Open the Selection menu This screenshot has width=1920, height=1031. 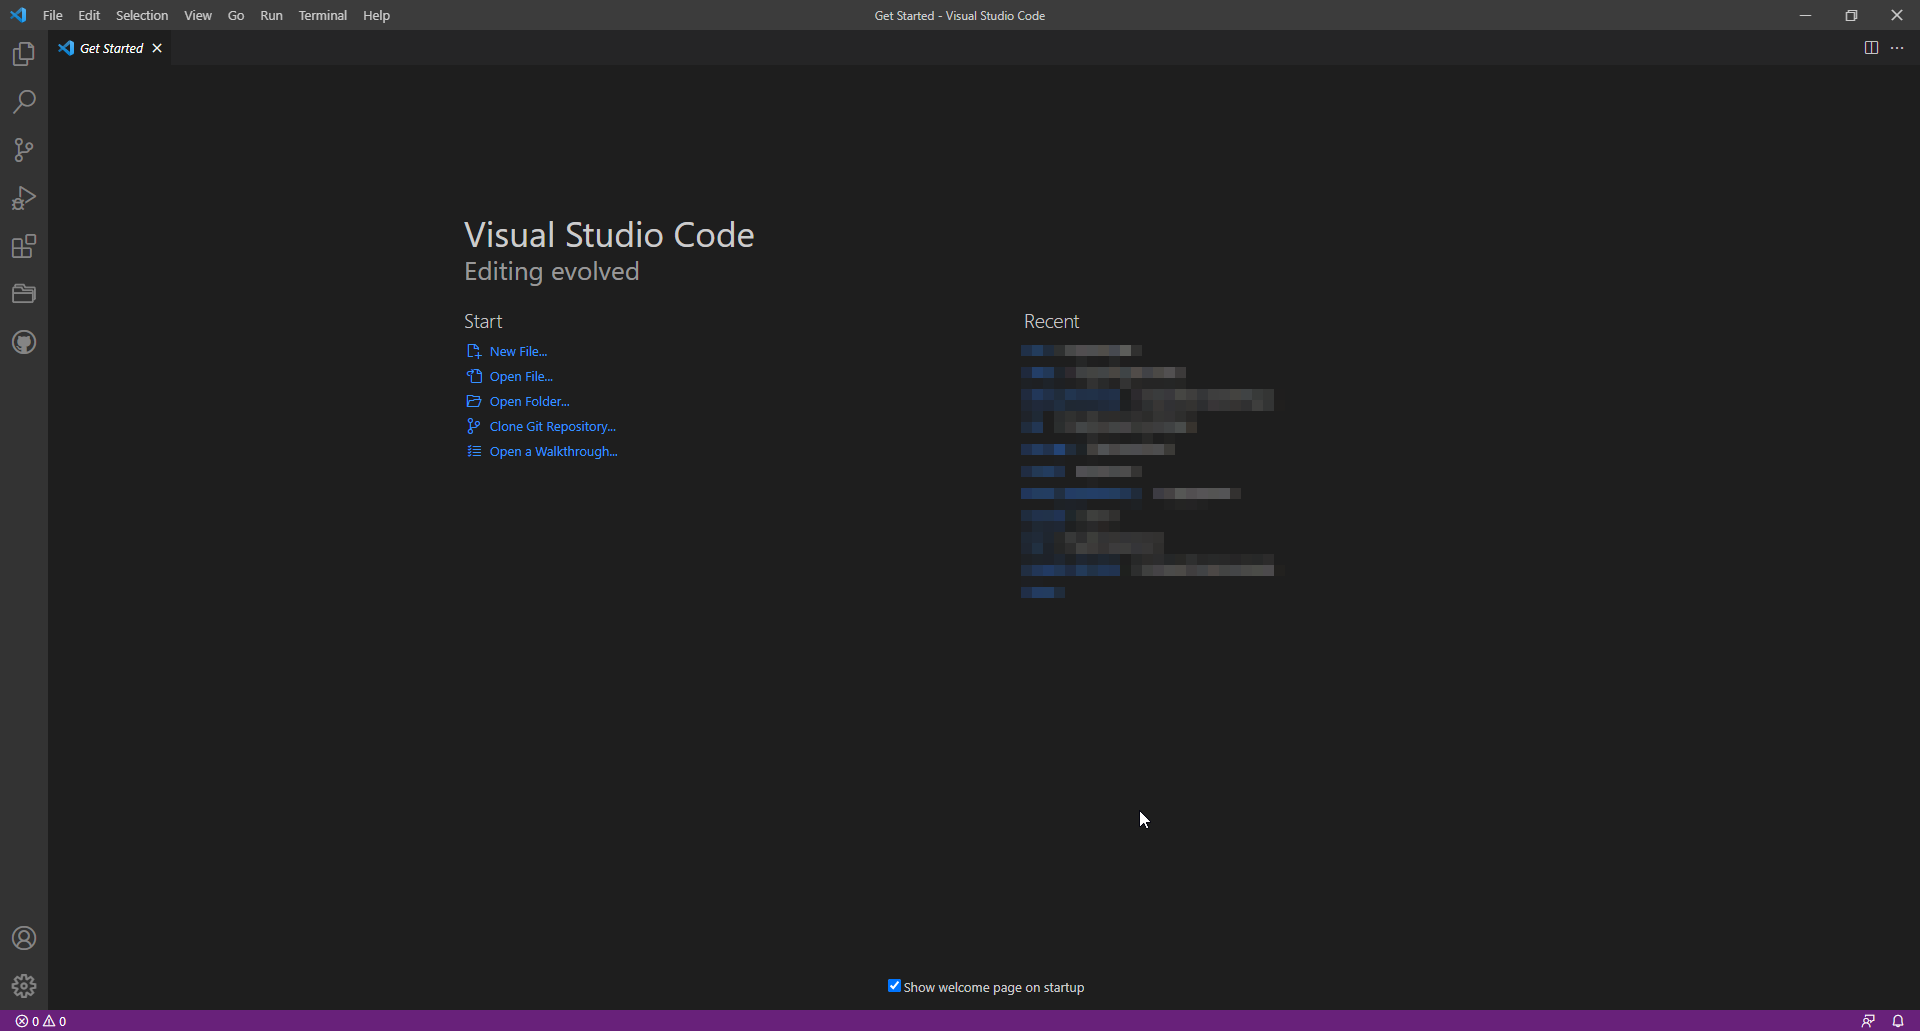142,15
